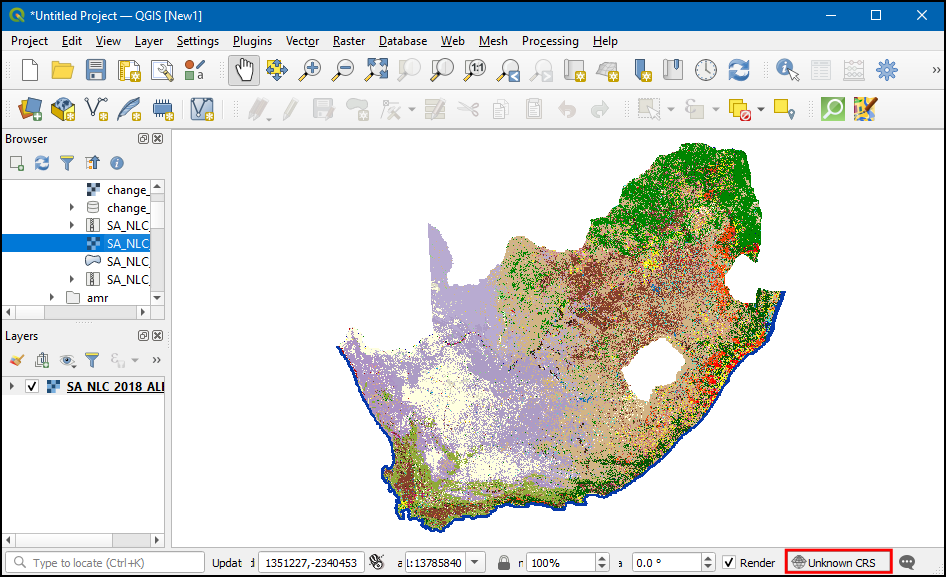Expand the amr folder in Browser

tap(53, 298)
